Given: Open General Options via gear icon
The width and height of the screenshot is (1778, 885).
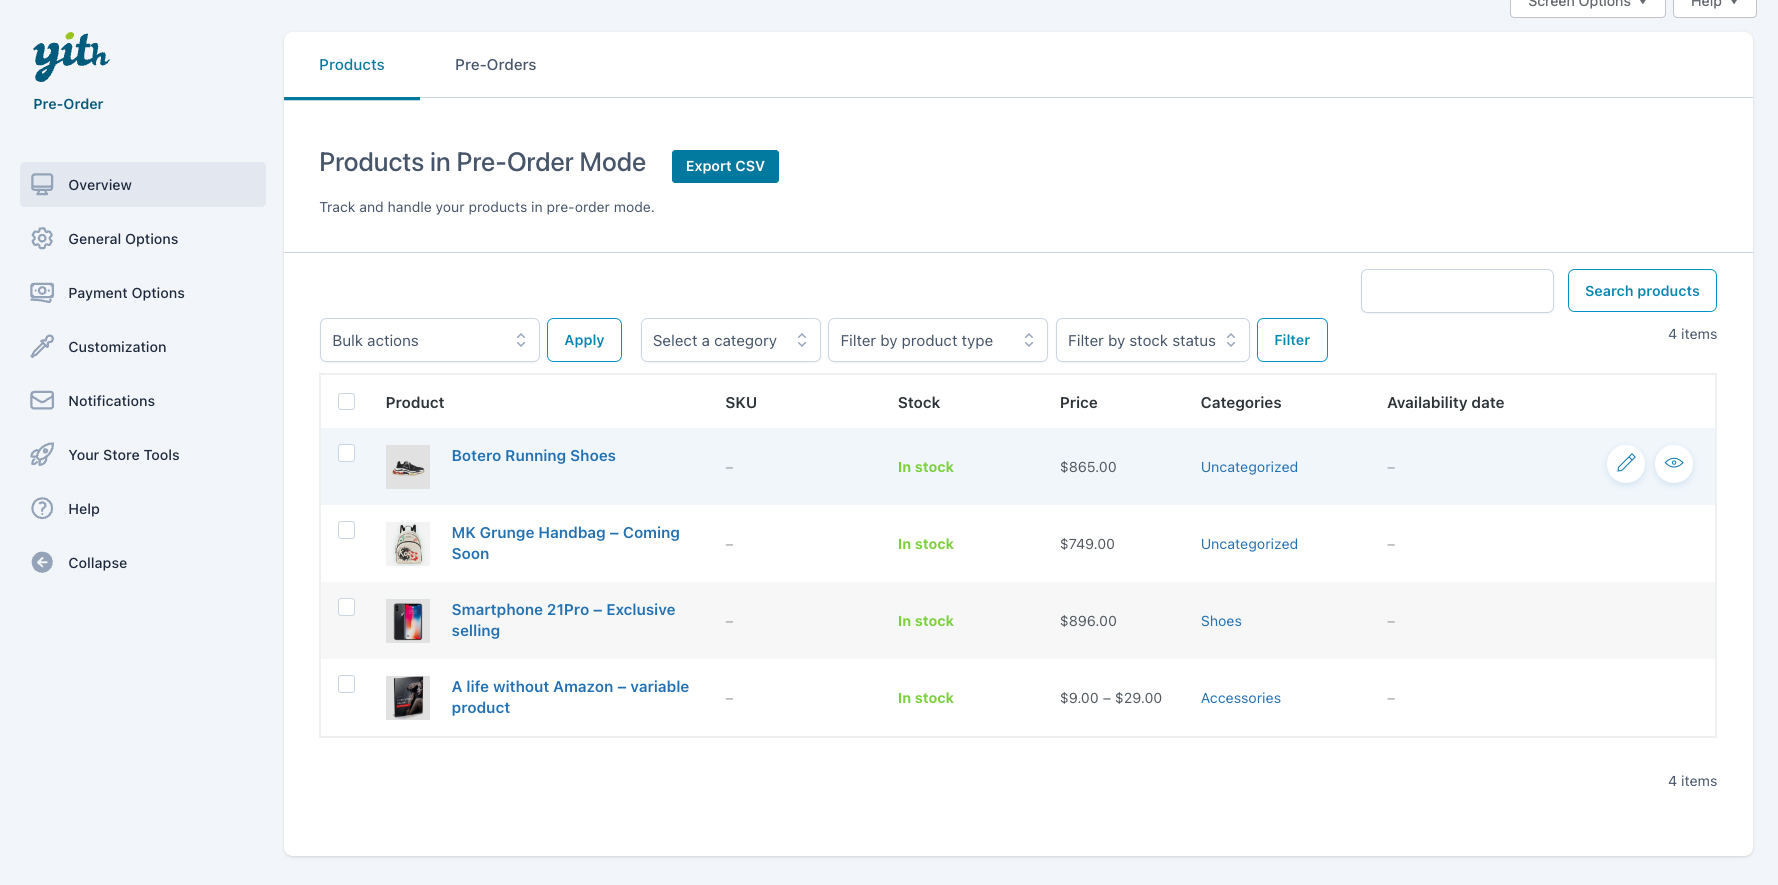Looking at the screenshot, I should (42, 239).
